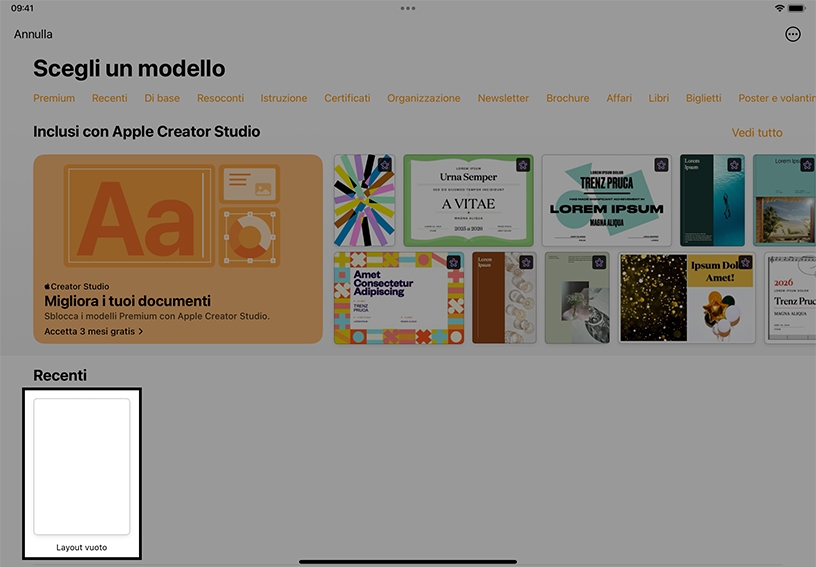Select the Recenti category tab
The width and height of the screenshot is (816, 567).
pos(110,98)
